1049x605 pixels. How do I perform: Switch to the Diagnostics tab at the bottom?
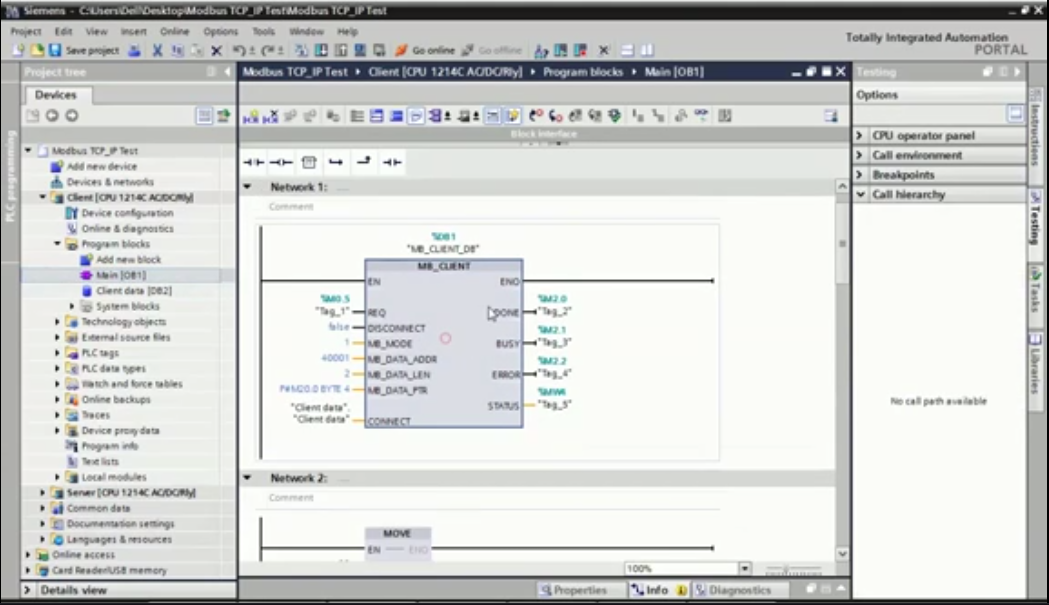[738, 589]
